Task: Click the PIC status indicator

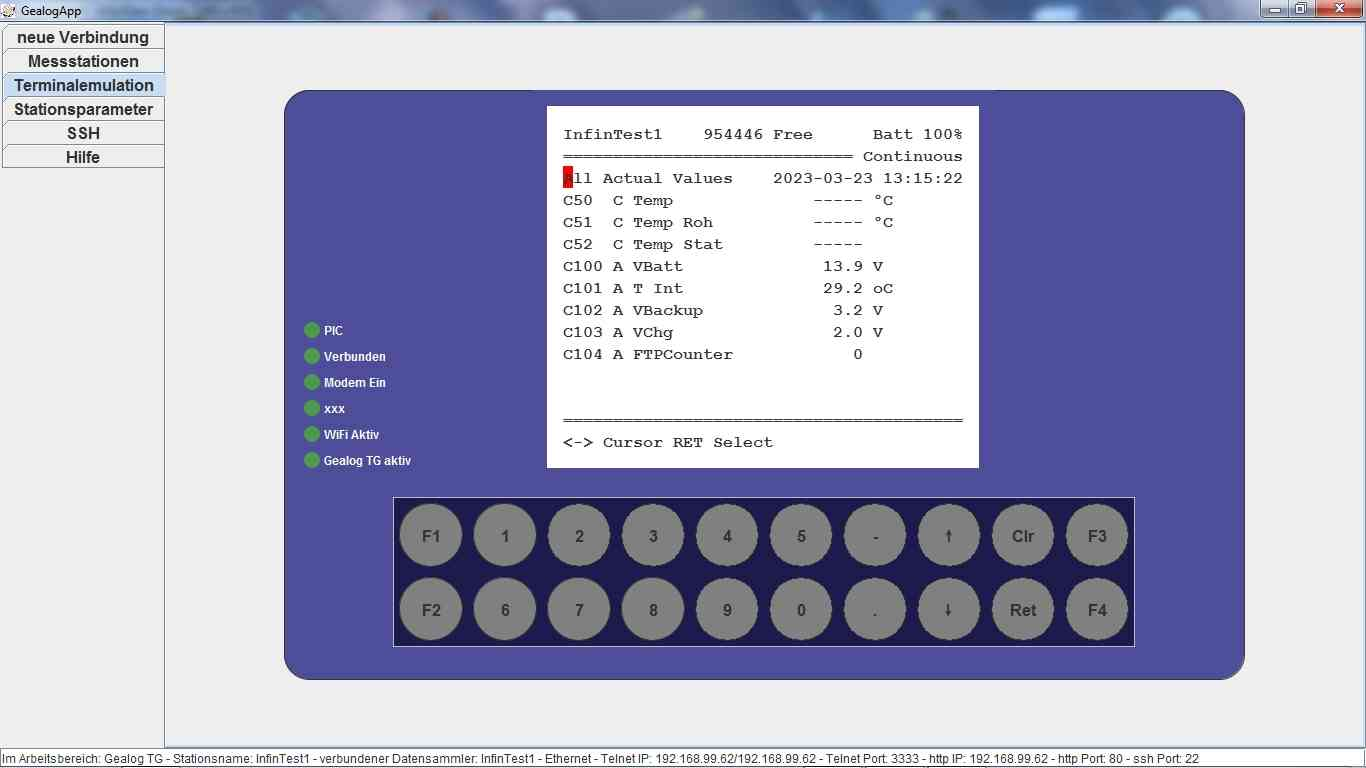Action: 312,331
